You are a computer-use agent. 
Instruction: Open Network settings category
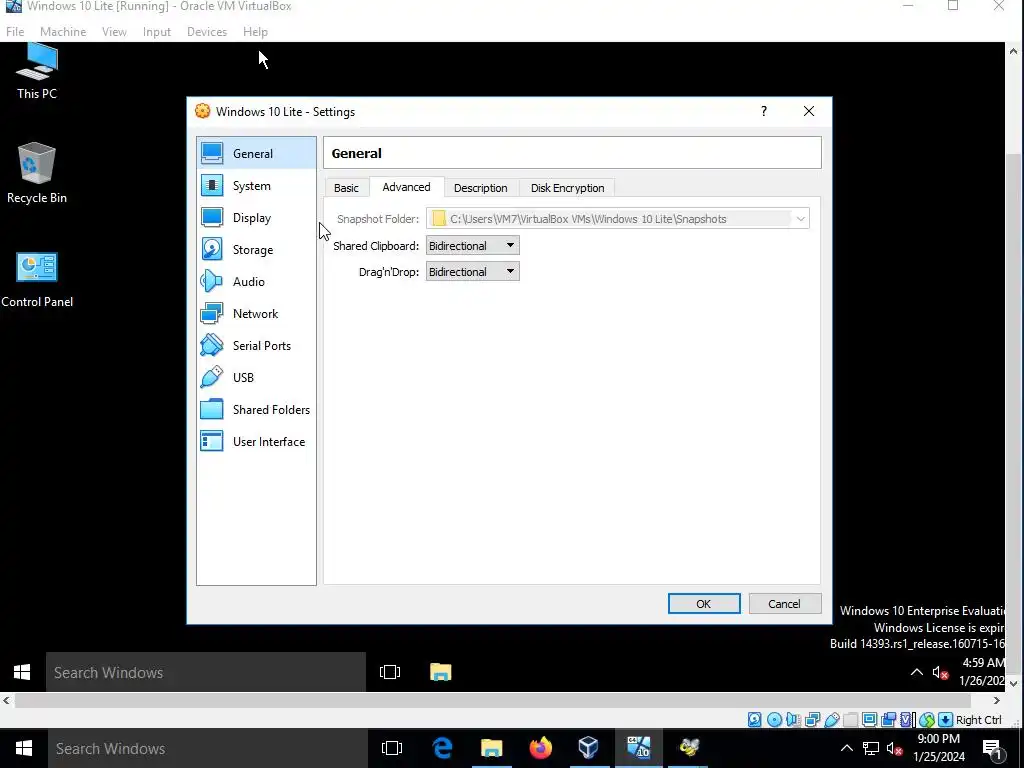tap(256, 313)
